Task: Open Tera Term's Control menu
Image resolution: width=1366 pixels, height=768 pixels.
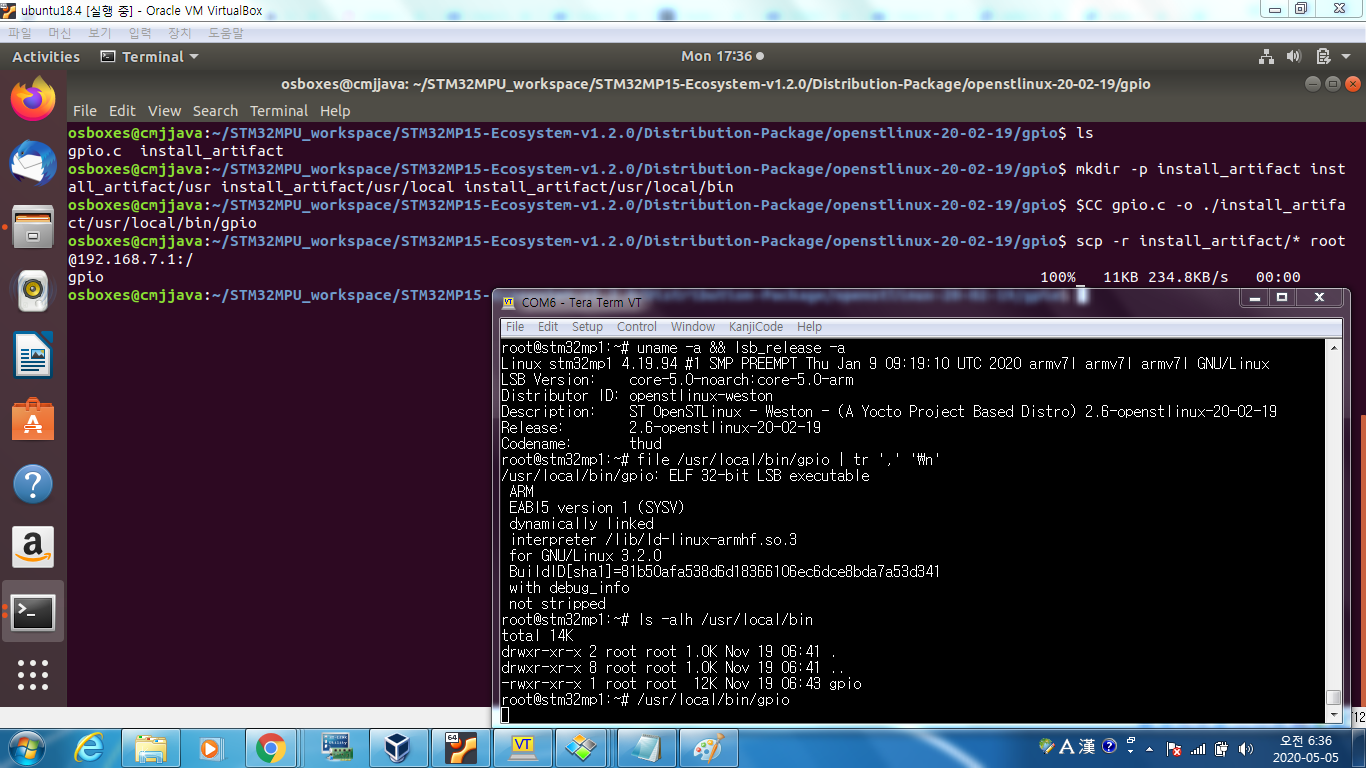Action: tap(637, 327)
